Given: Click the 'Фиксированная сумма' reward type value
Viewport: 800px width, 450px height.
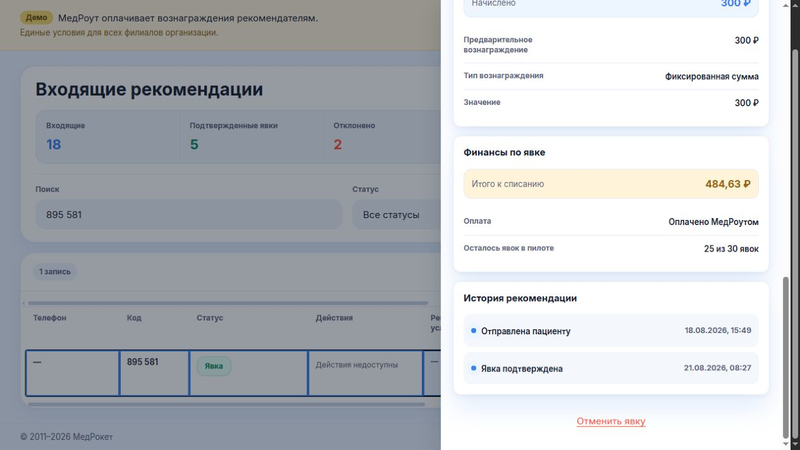Looking at the screenshot, I should [711, 77].
